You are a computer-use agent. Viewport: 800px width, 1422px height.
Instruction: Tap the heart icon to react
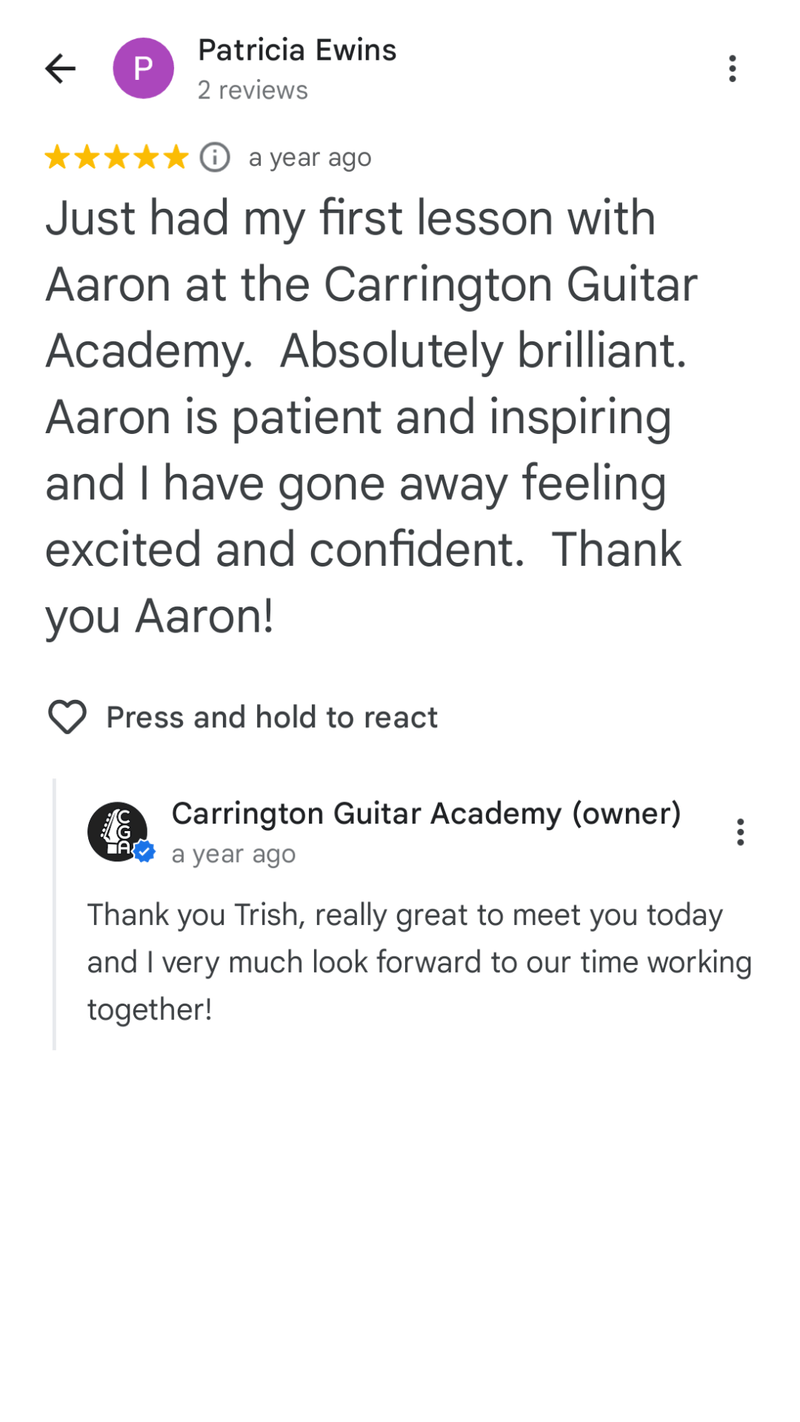tap(66, 717)
